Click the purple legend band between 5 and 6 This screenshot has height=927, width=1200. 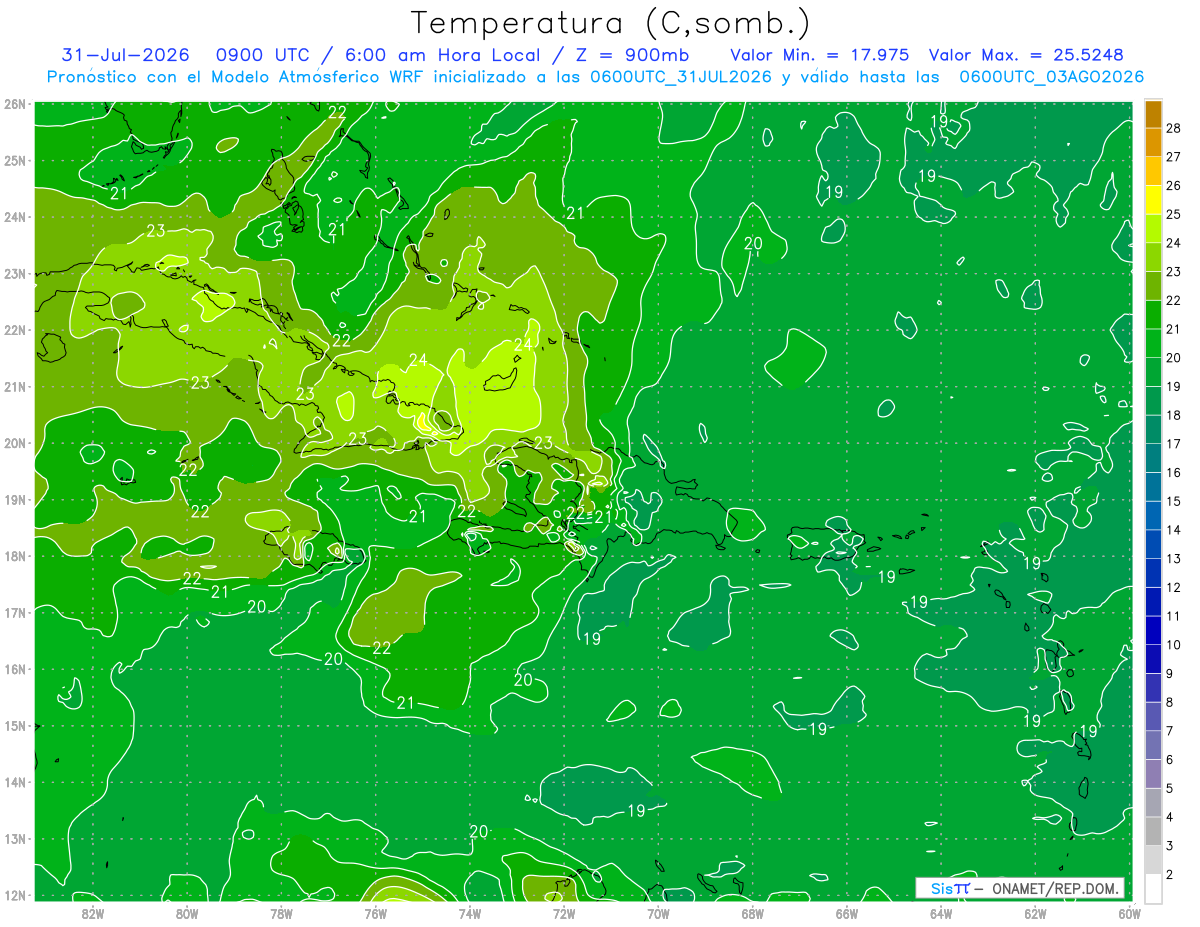tap(1153, 773)
